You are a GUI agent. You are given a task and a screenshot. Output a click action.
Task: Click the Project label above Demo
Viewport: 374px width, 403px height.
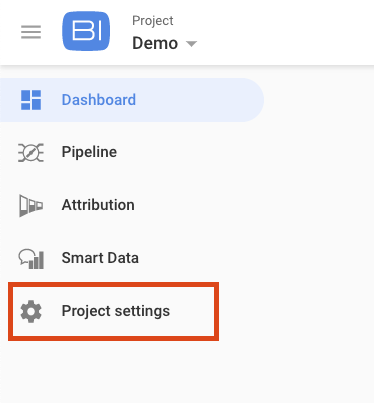click(x=153, y=21)
